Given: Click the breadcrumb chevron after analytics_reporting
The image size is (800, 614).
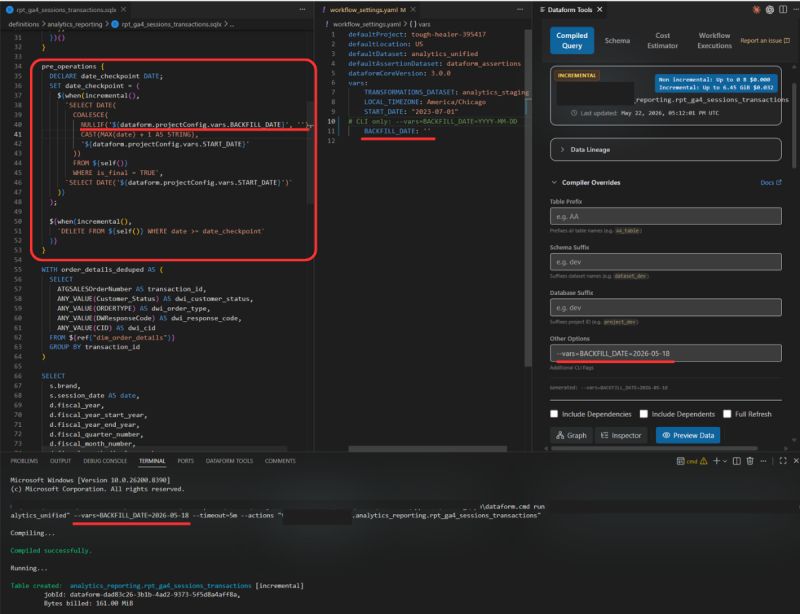Looking at the screenshot, I should [107, 24].
